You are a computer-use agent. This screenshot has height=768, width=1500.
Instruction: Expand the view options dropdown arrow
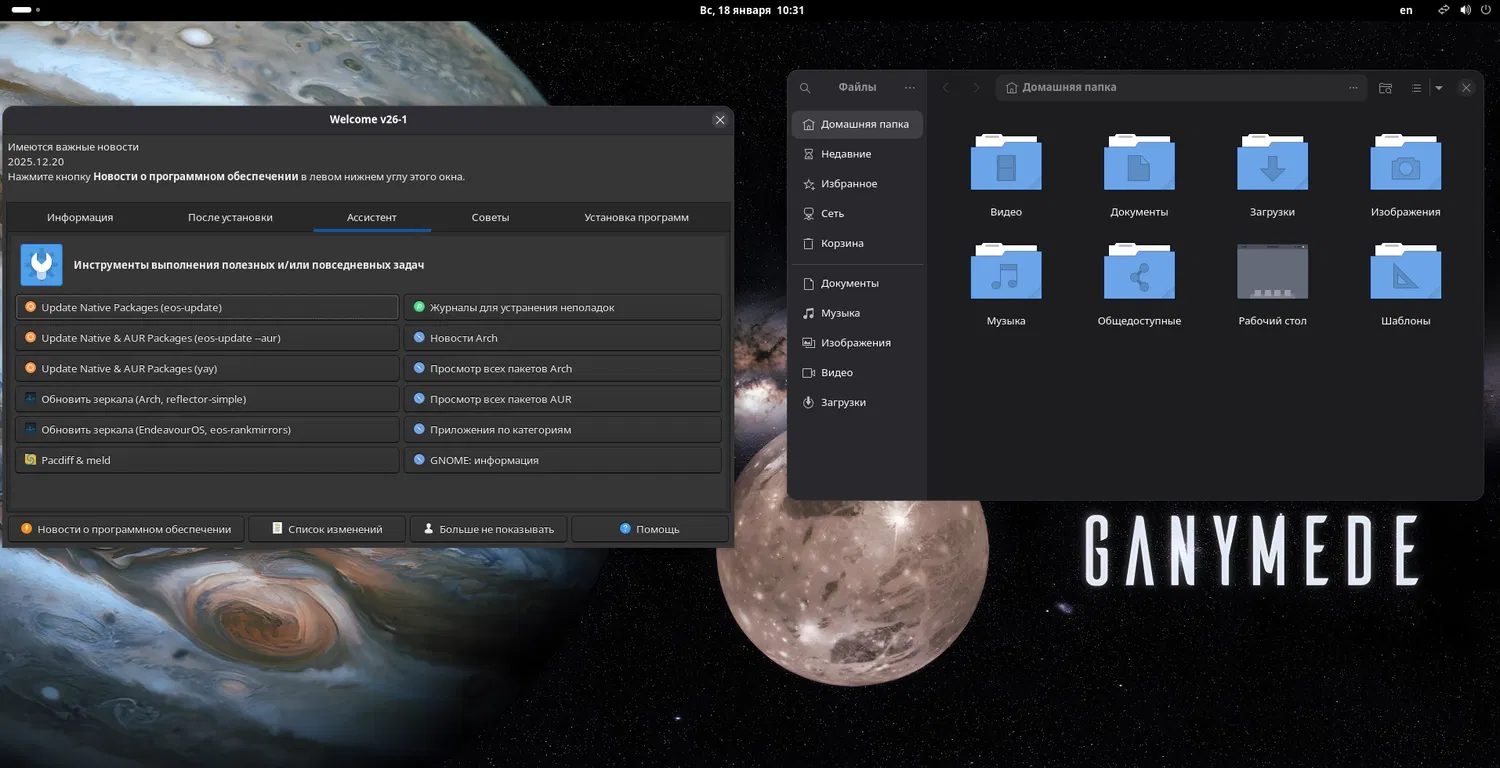tap(1439, 88)
